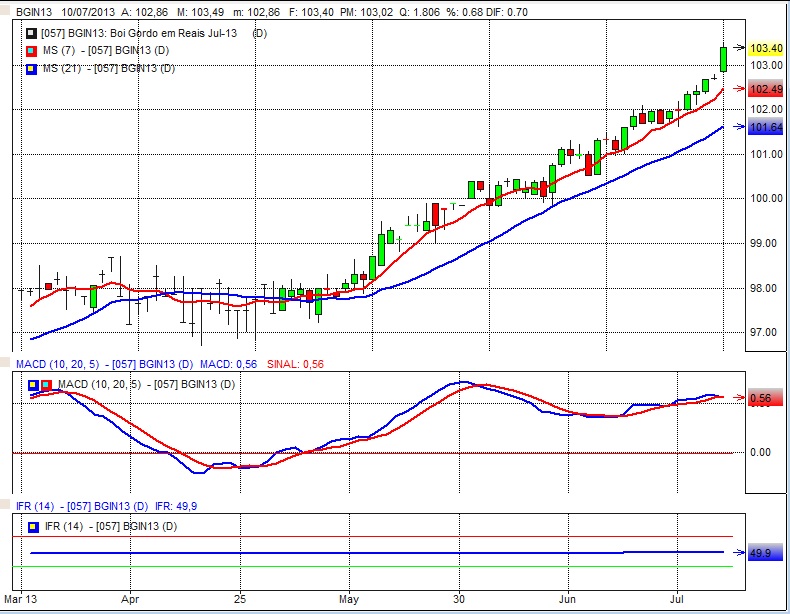Click the red MS (7) legend icon
The width and height of the screenshot is (790, 614).
[31, 51]
